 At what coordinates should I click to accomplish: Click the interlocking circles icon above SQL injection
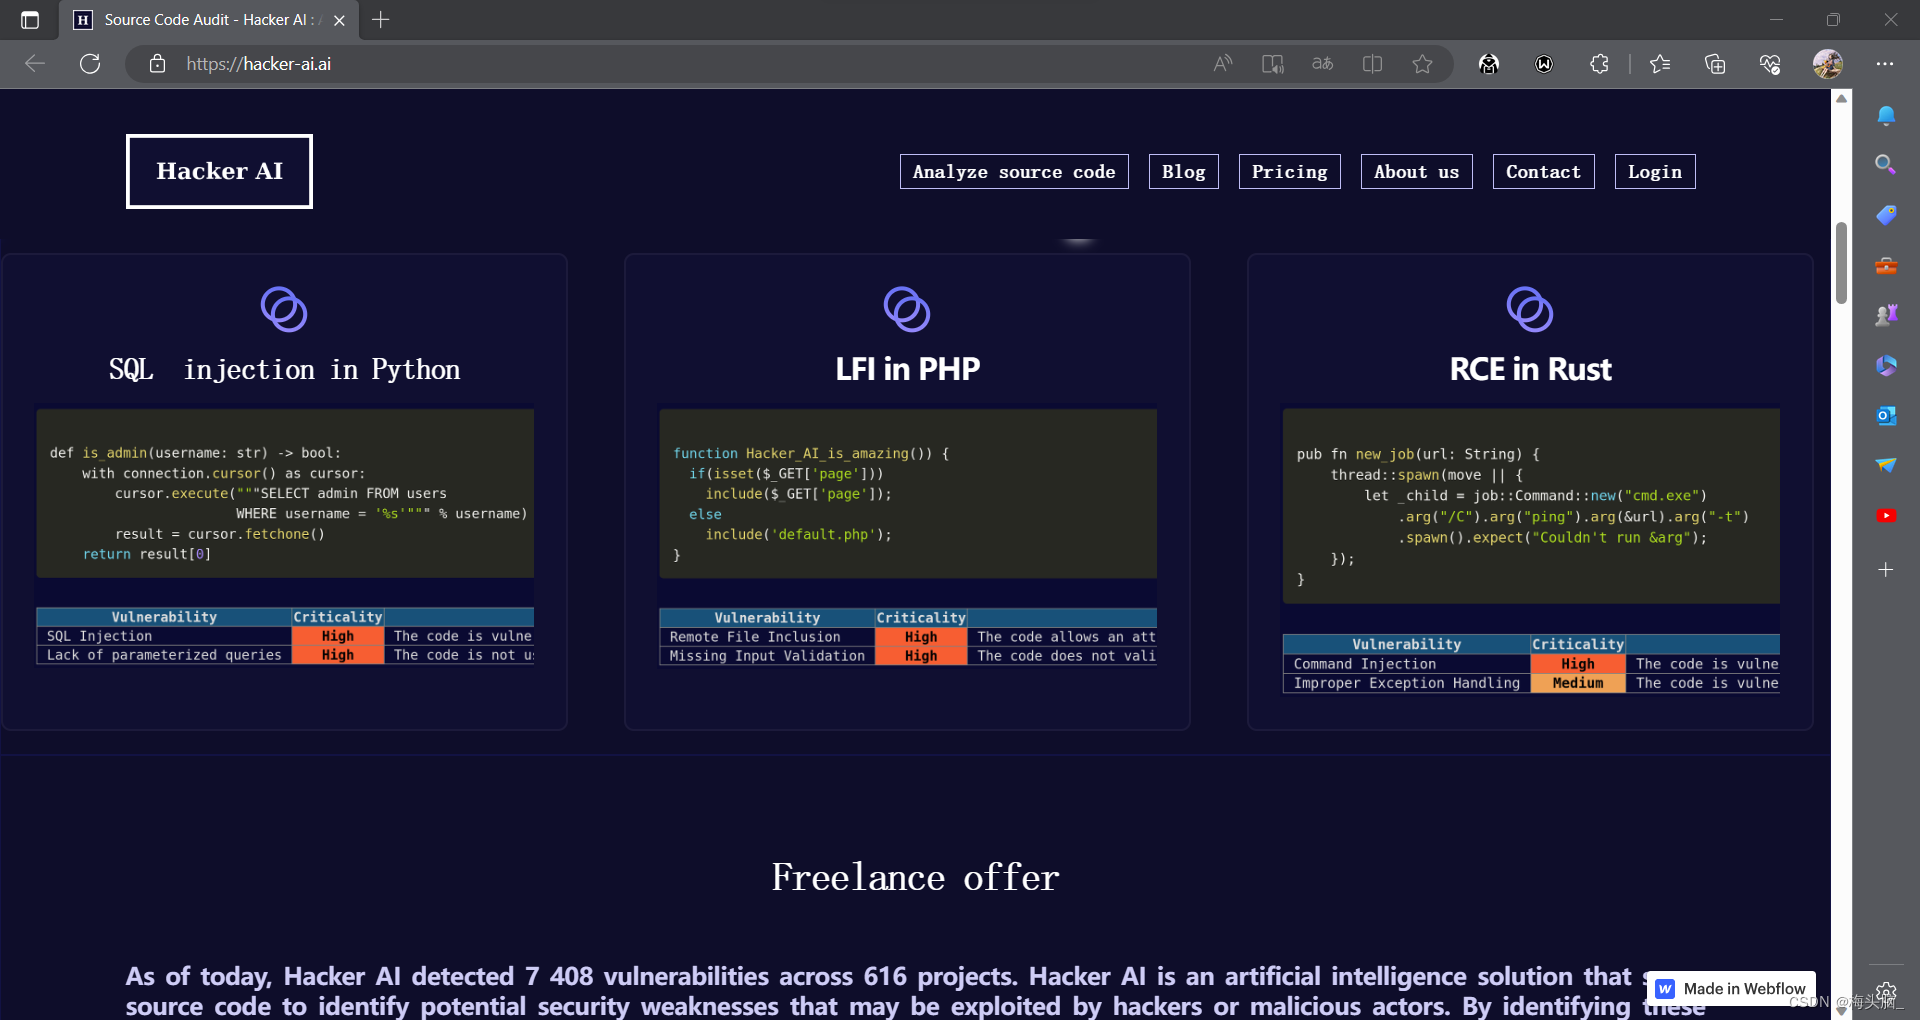pos(284,309)
